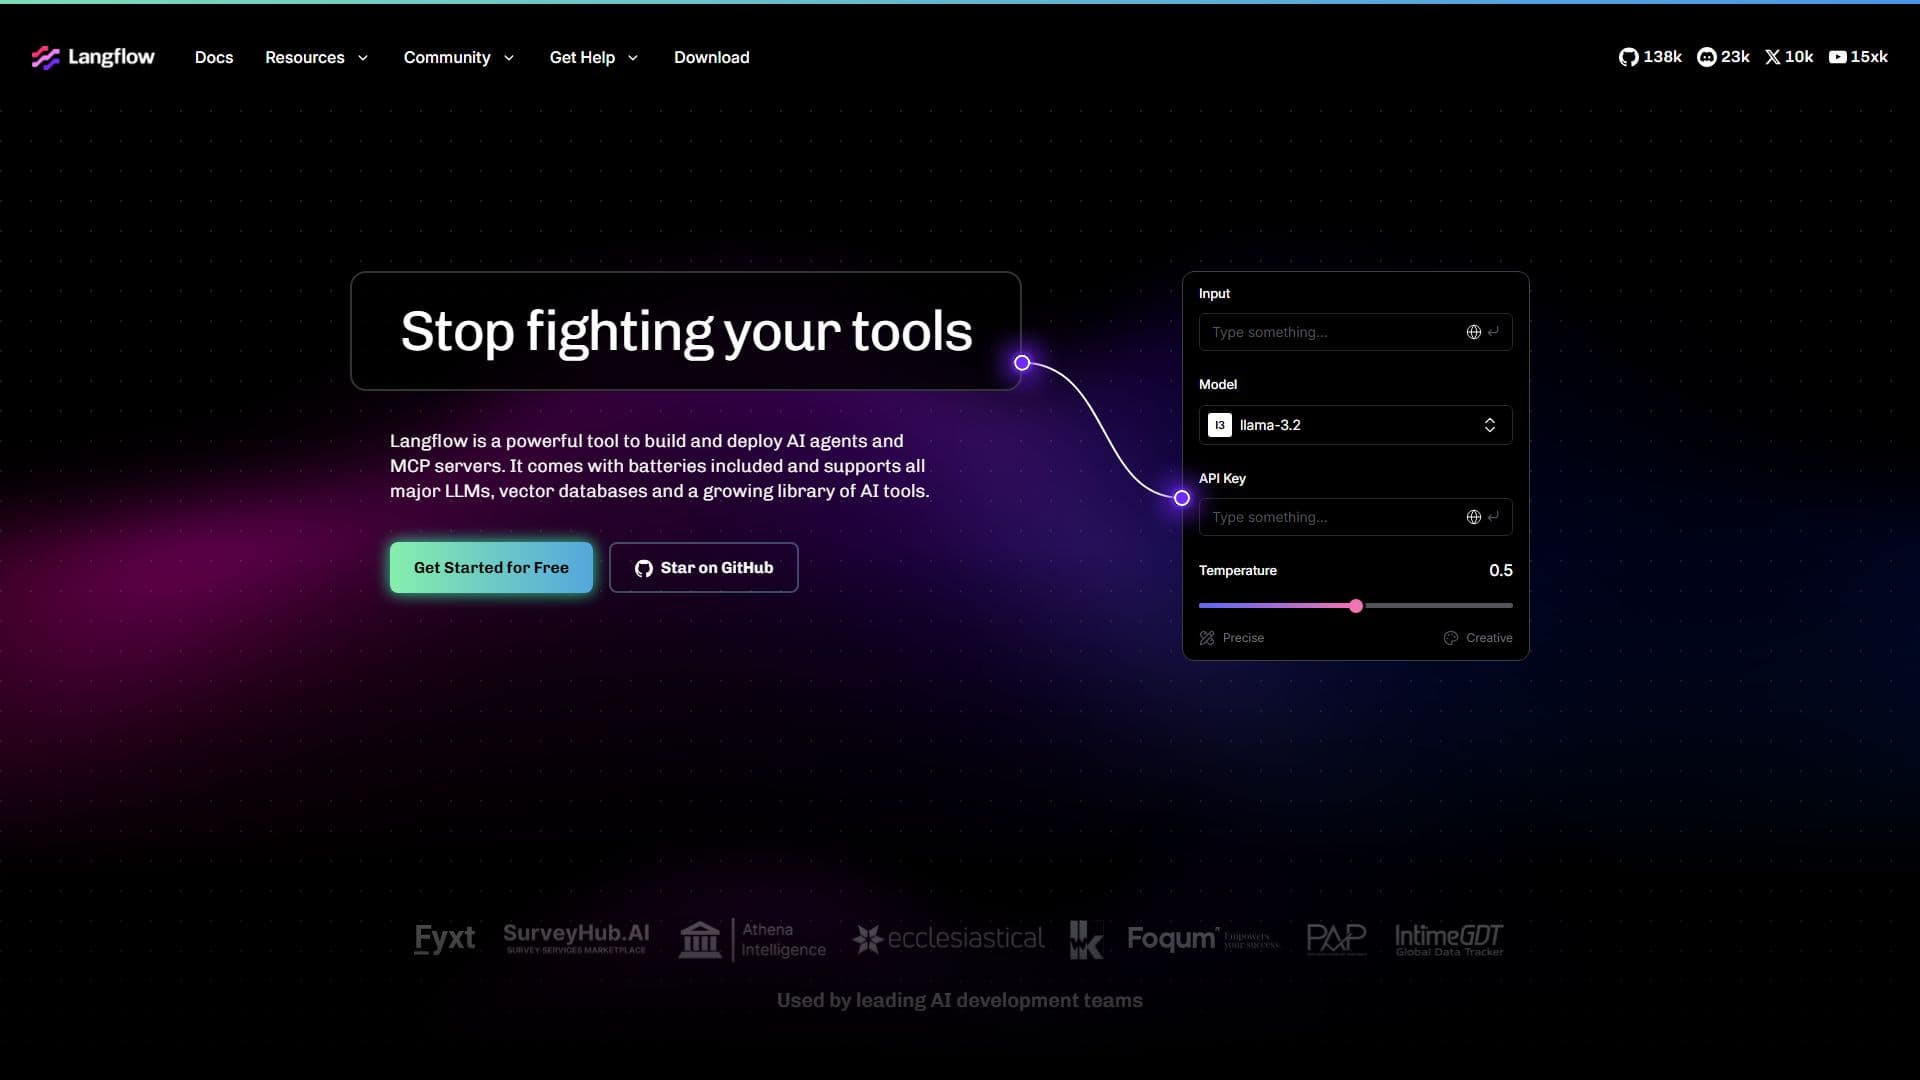Click the Temperature value 0.5
The height and width of the screenshot is (1080, 1920).
pyautogui.click(x=1500, y=570)
